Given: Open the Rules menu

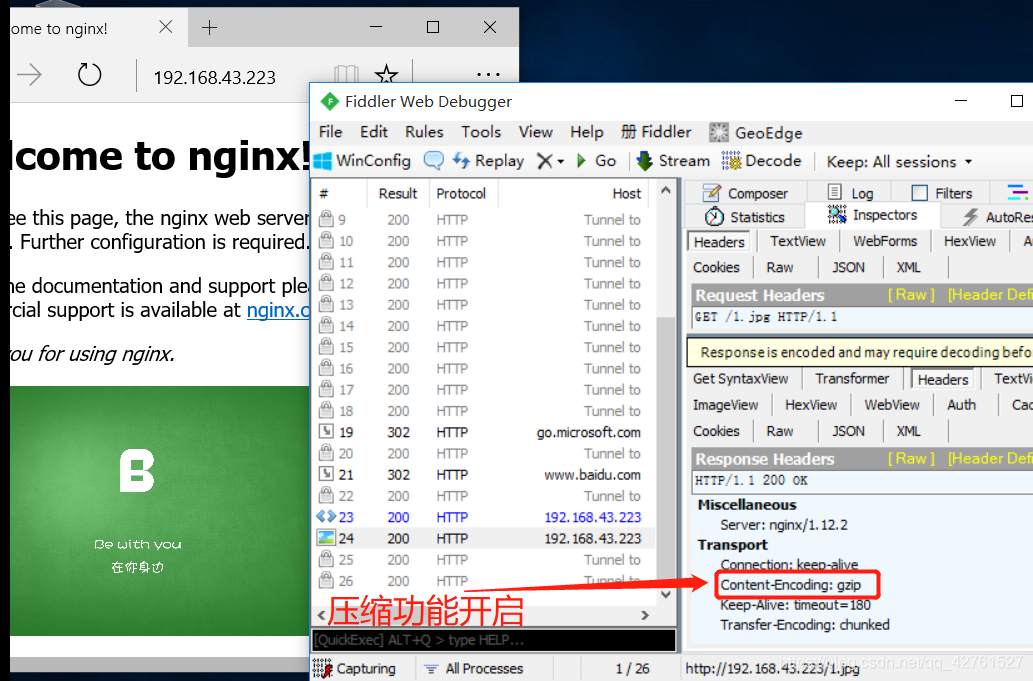Looking at the screenshot, I should point(424,132).
